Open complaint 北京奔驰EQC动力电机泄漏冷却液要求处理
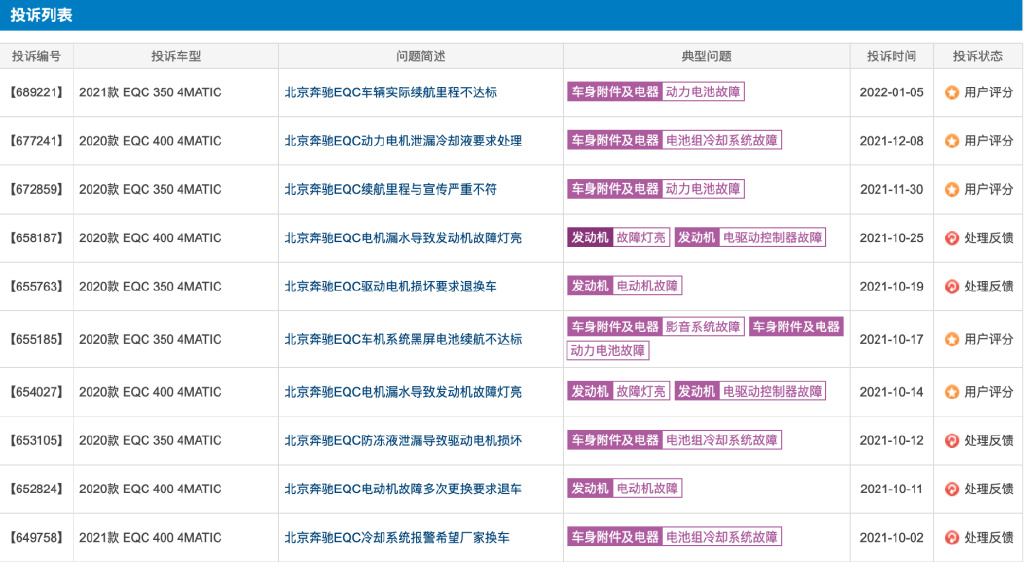The width and height of the screenshot is (1024, 562). tap(403, 141)
